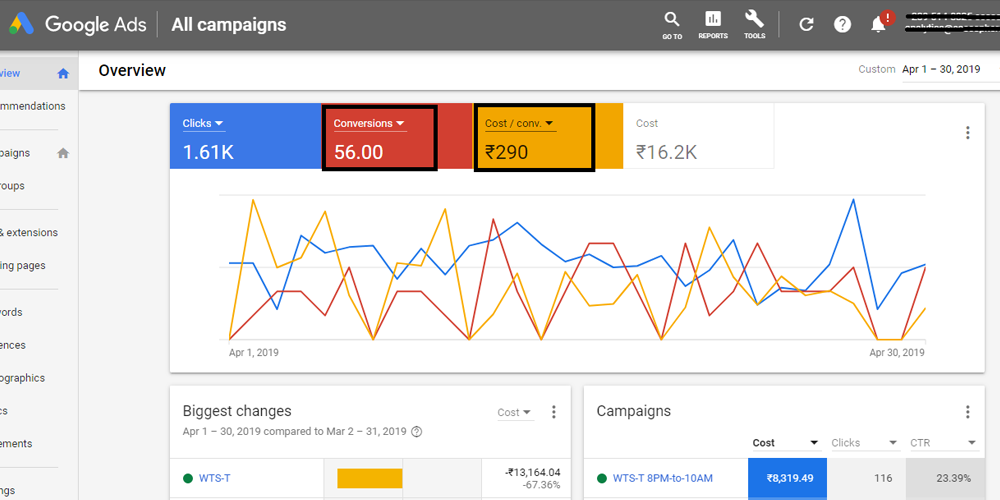Click the refresh icon in header
The width and height of the screenshot is (1000, 500).
click(806, 24)
